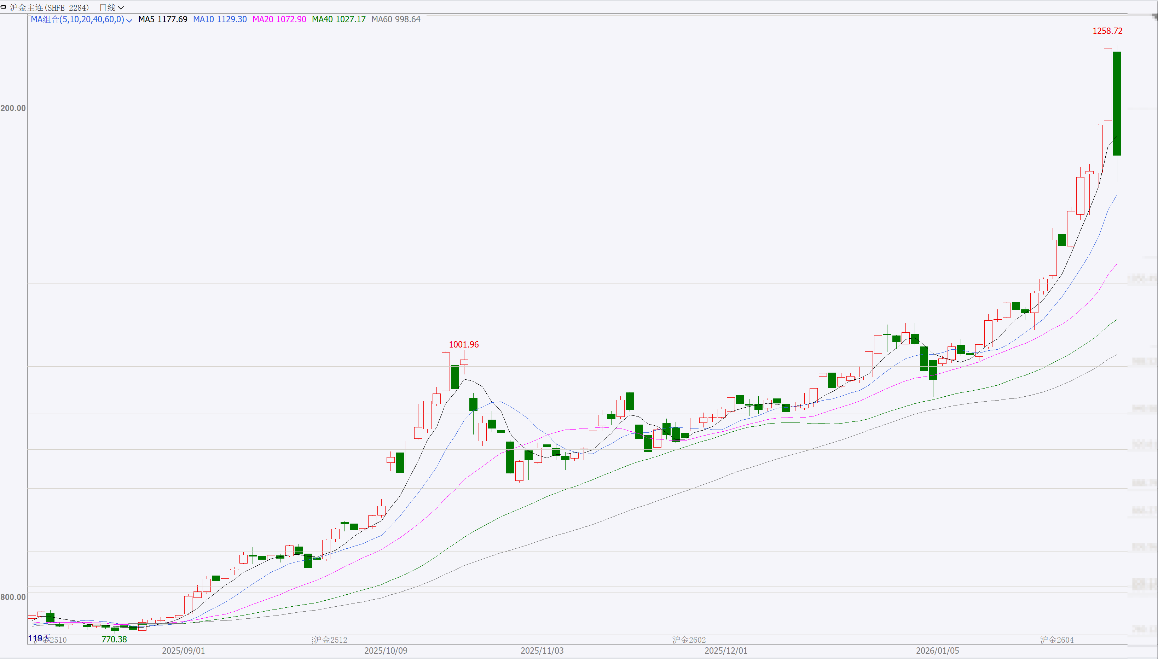
Task: Click the green MA40 1027.17 label
Action: click(339, 19)
